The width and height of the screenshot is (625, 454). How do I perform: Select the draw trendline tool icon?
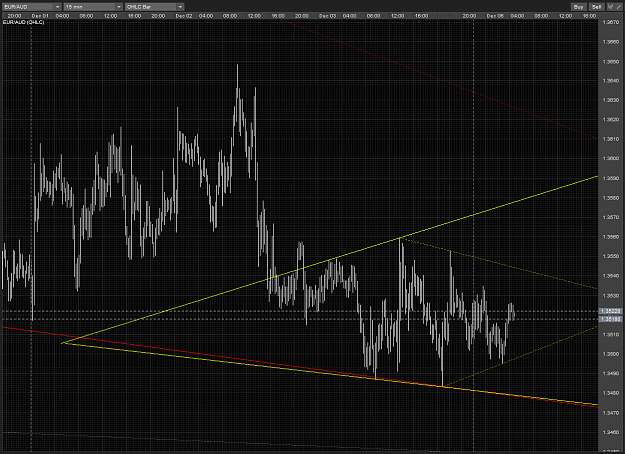pyautogui.click(x=619, y=7)
